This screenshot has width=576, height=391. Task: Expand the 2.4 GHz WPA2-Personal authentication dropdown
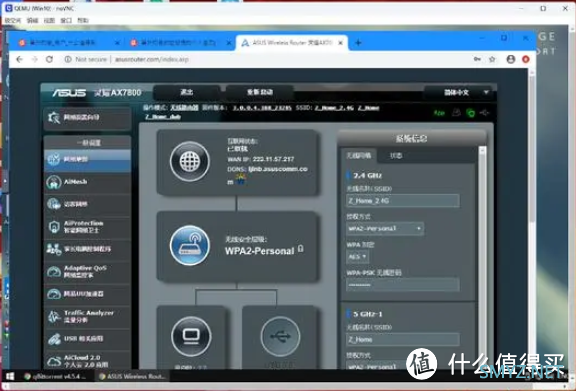coord(385,229)
